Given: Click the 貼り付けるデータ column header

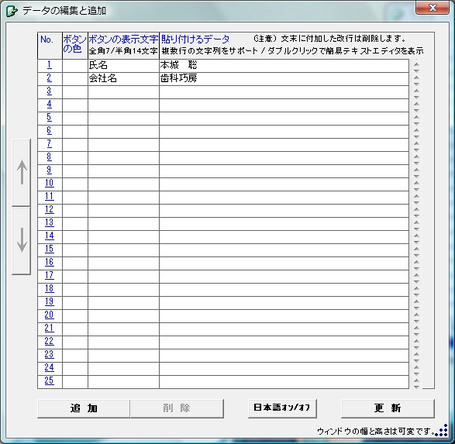Looking at the screenshot, I should tap(195, 39).
